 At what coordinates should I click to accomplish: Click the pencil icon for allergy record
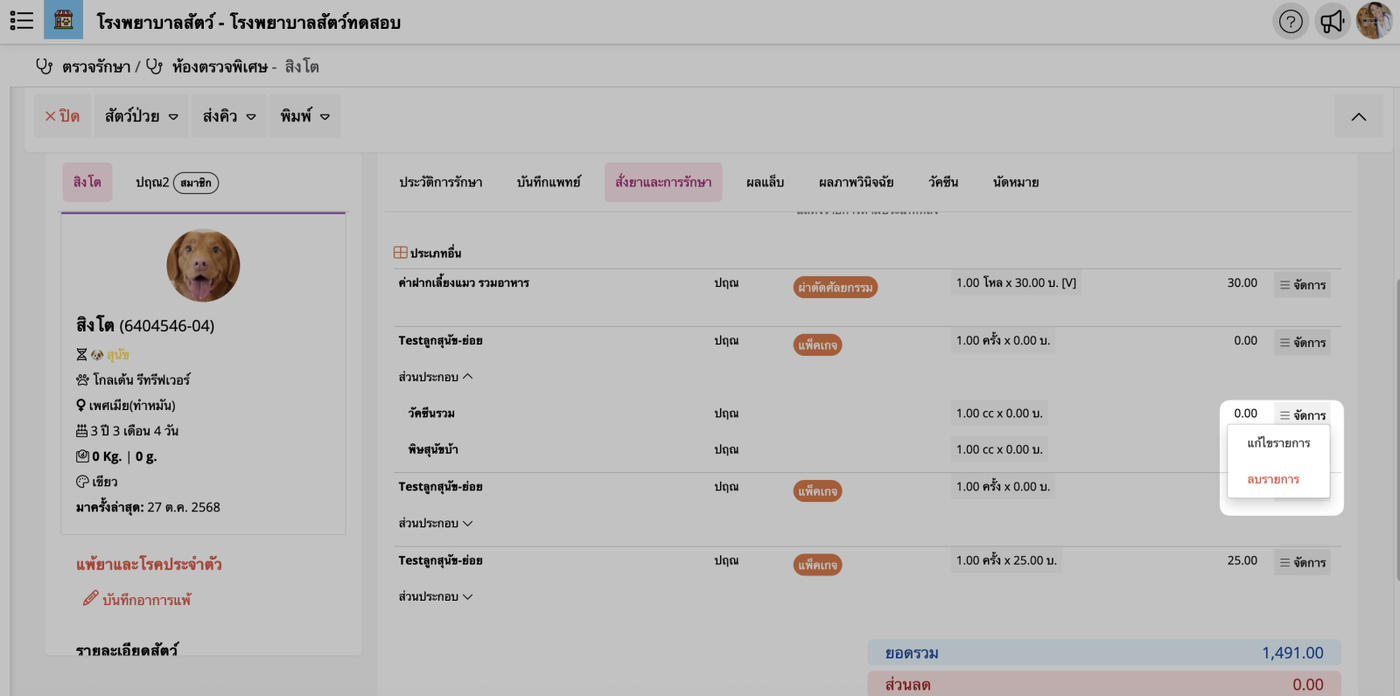90,598
